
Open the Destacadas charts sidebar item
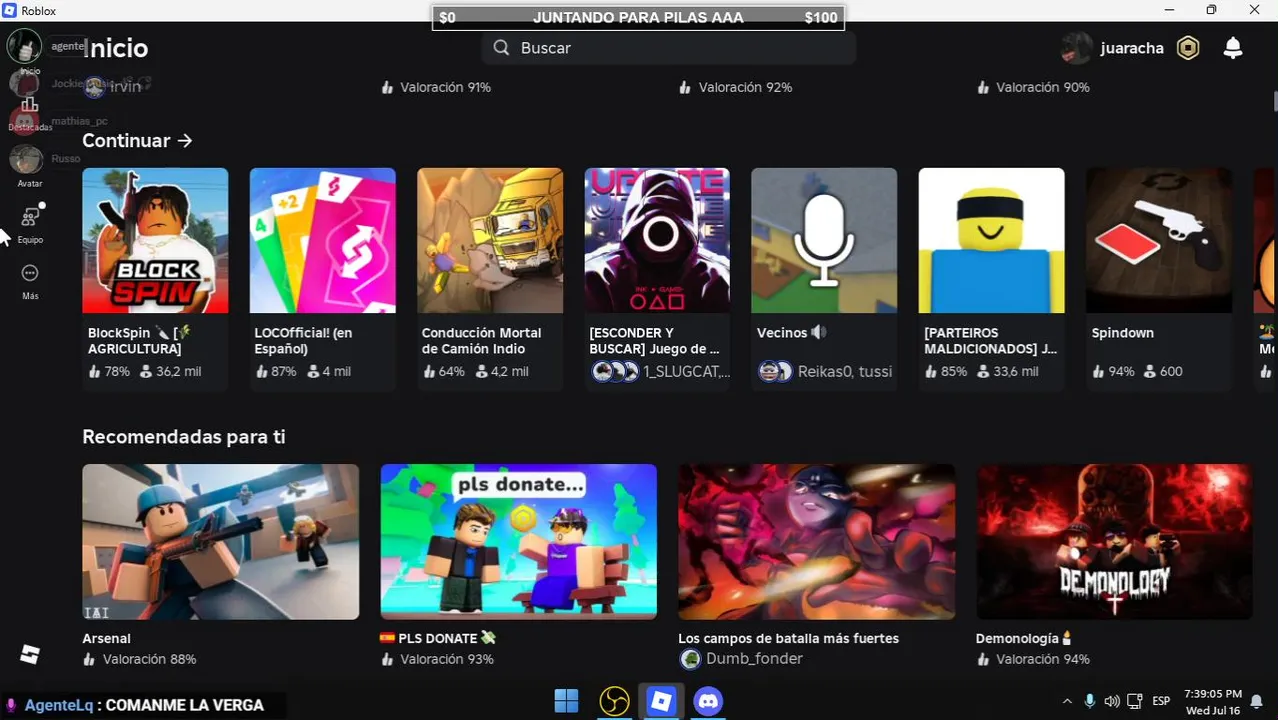[30, 112]
